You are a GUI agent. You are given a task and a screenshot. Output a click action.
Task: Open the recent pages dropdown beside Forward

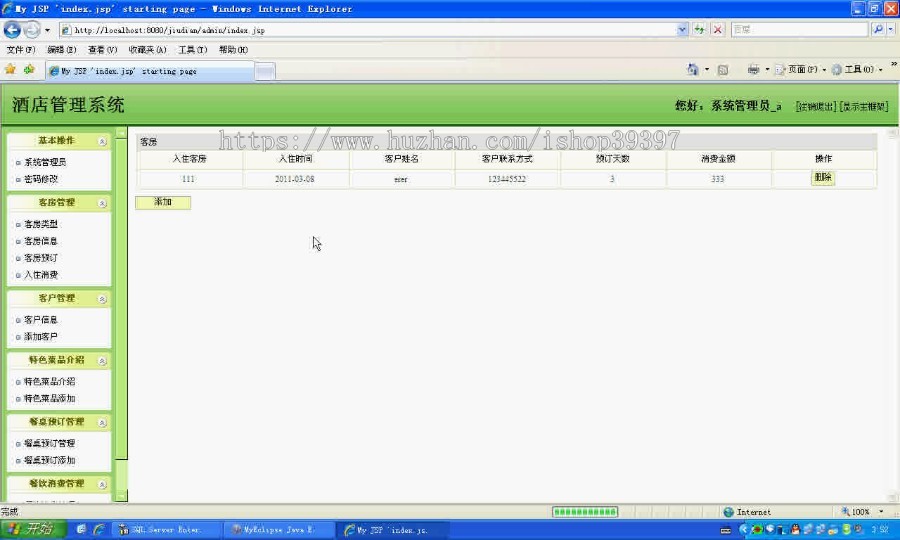[47, 30]
